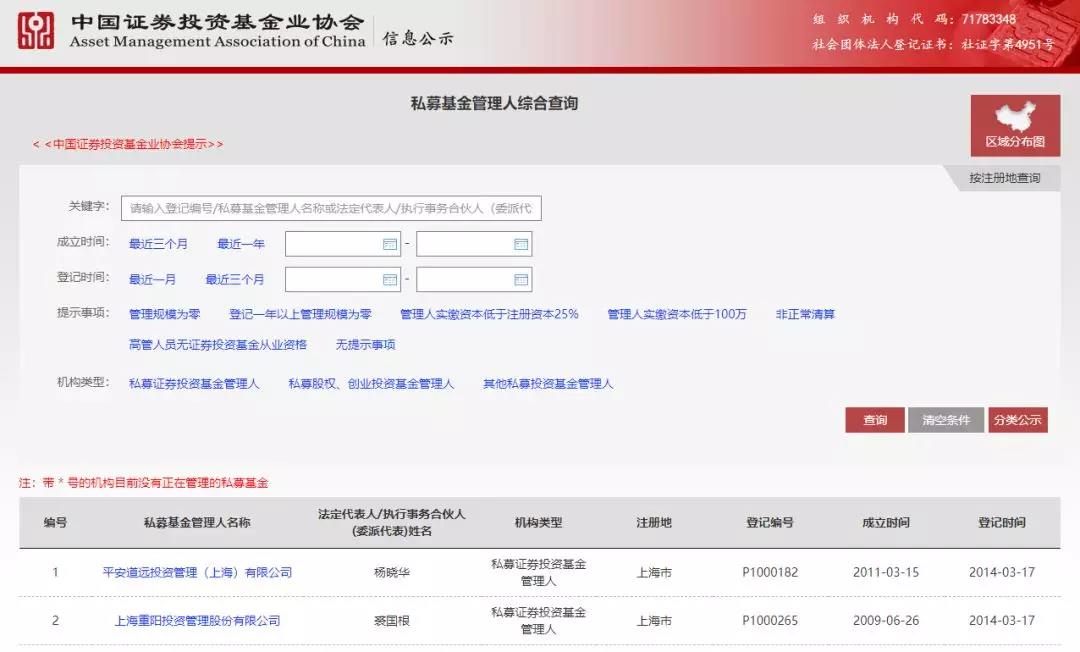Click the 登记编号 column header
Image resolution: width=1080 pixels, height=652 pixels.
coord(770,523)
